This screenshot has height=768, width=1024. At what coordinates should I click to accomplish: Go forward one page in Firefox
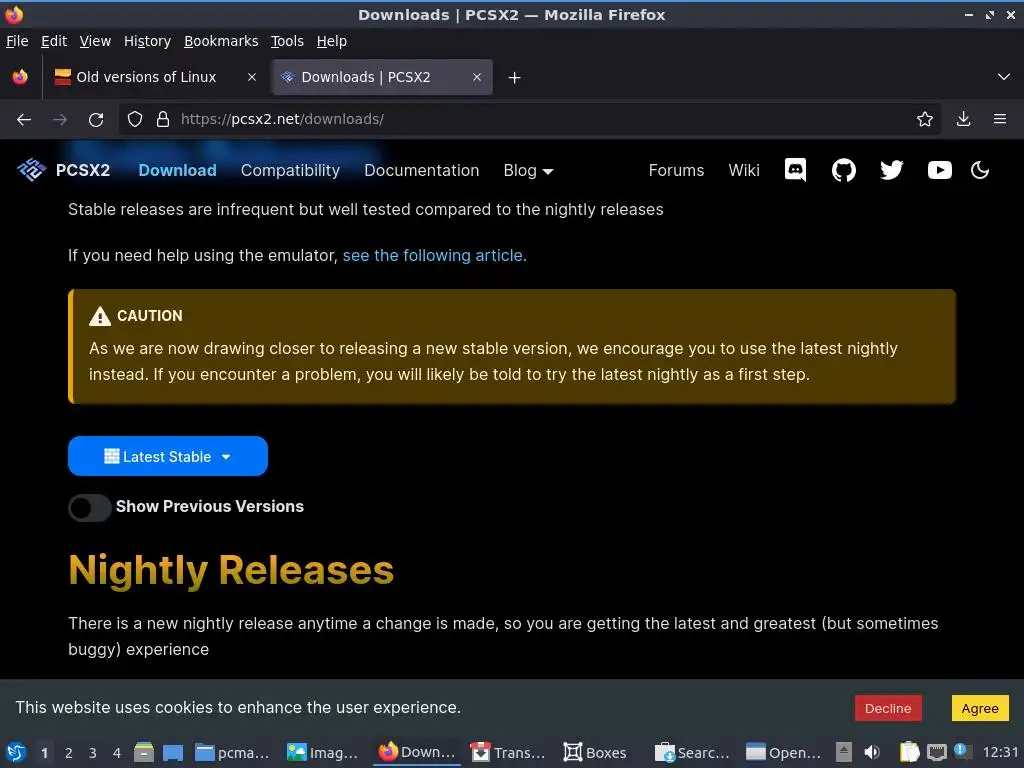pos(60,120)
